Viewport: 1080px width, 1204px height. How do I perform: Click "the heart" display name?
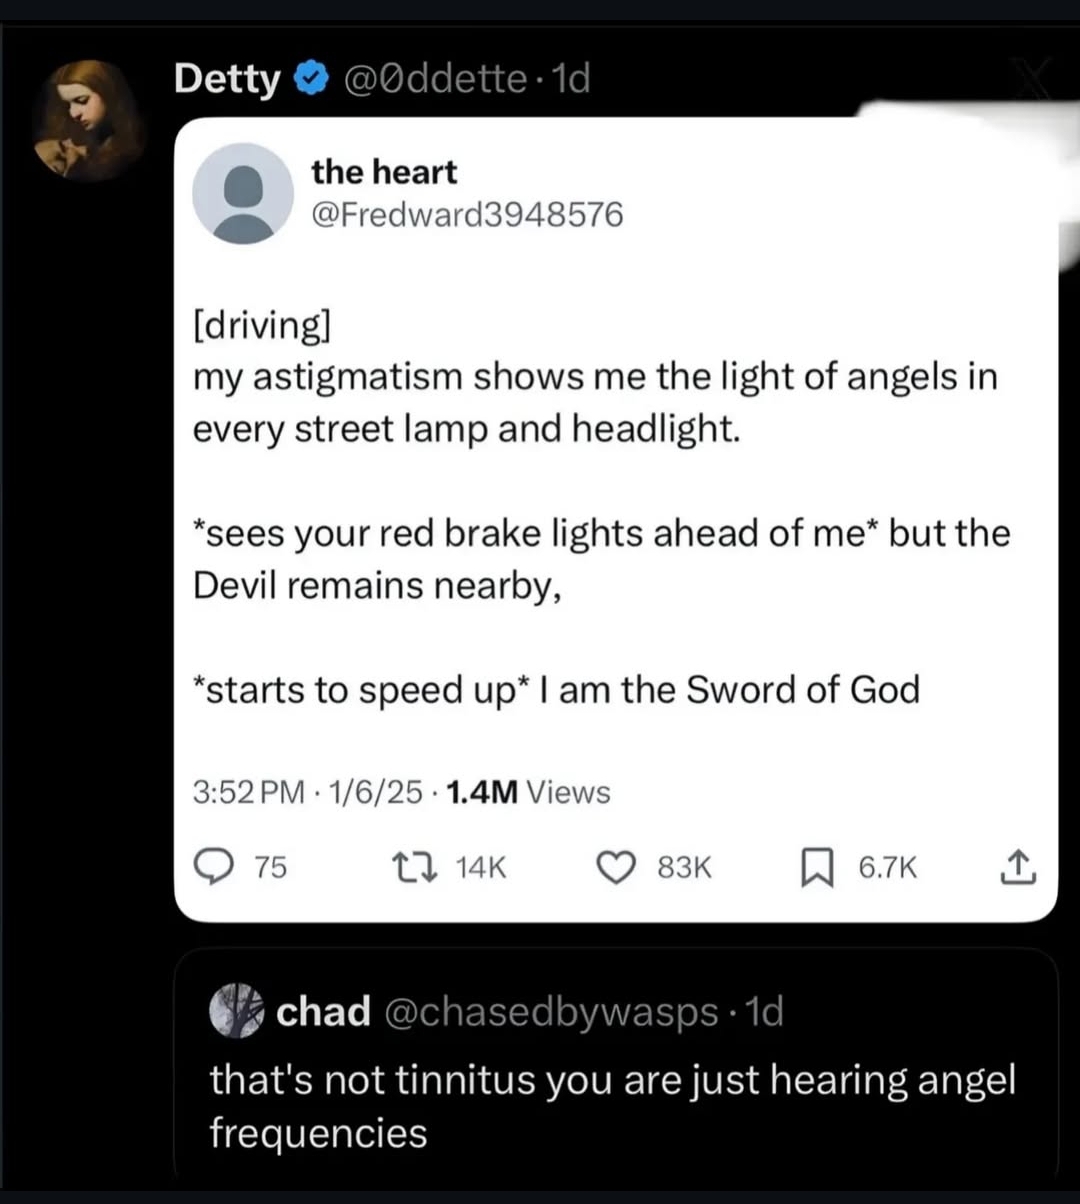point(384,172)
